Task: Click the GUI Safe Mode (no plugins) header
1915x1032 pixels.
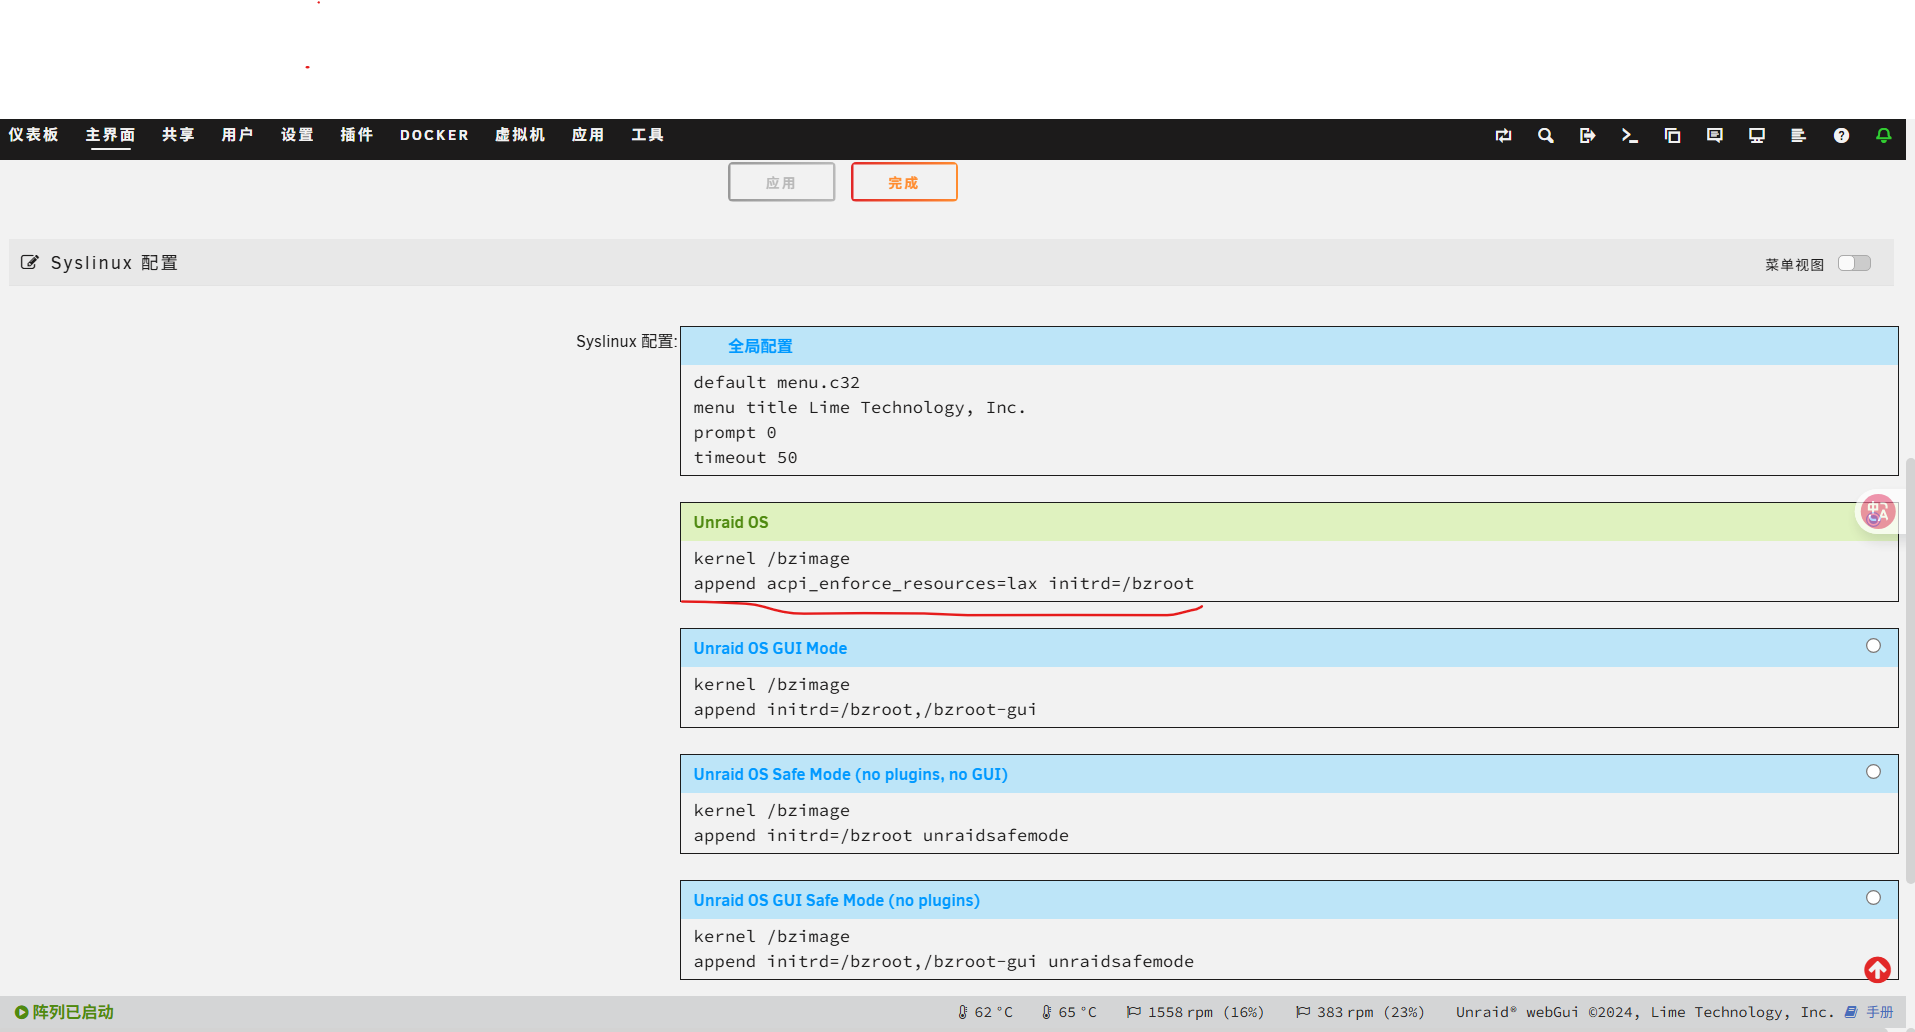Action: point(1289,900)
